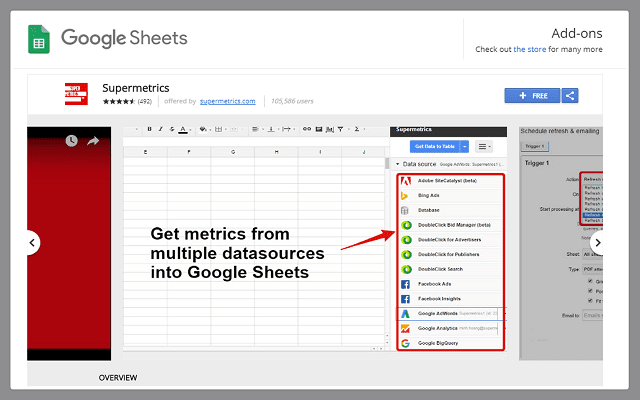
Task: Open the OVERVIEW tab
Action: pos(118,378)
